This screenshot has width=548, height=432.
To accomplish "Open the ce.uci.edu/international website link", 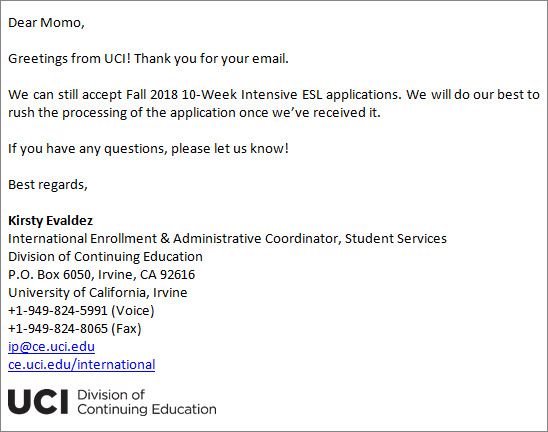I will pos(81,365).
